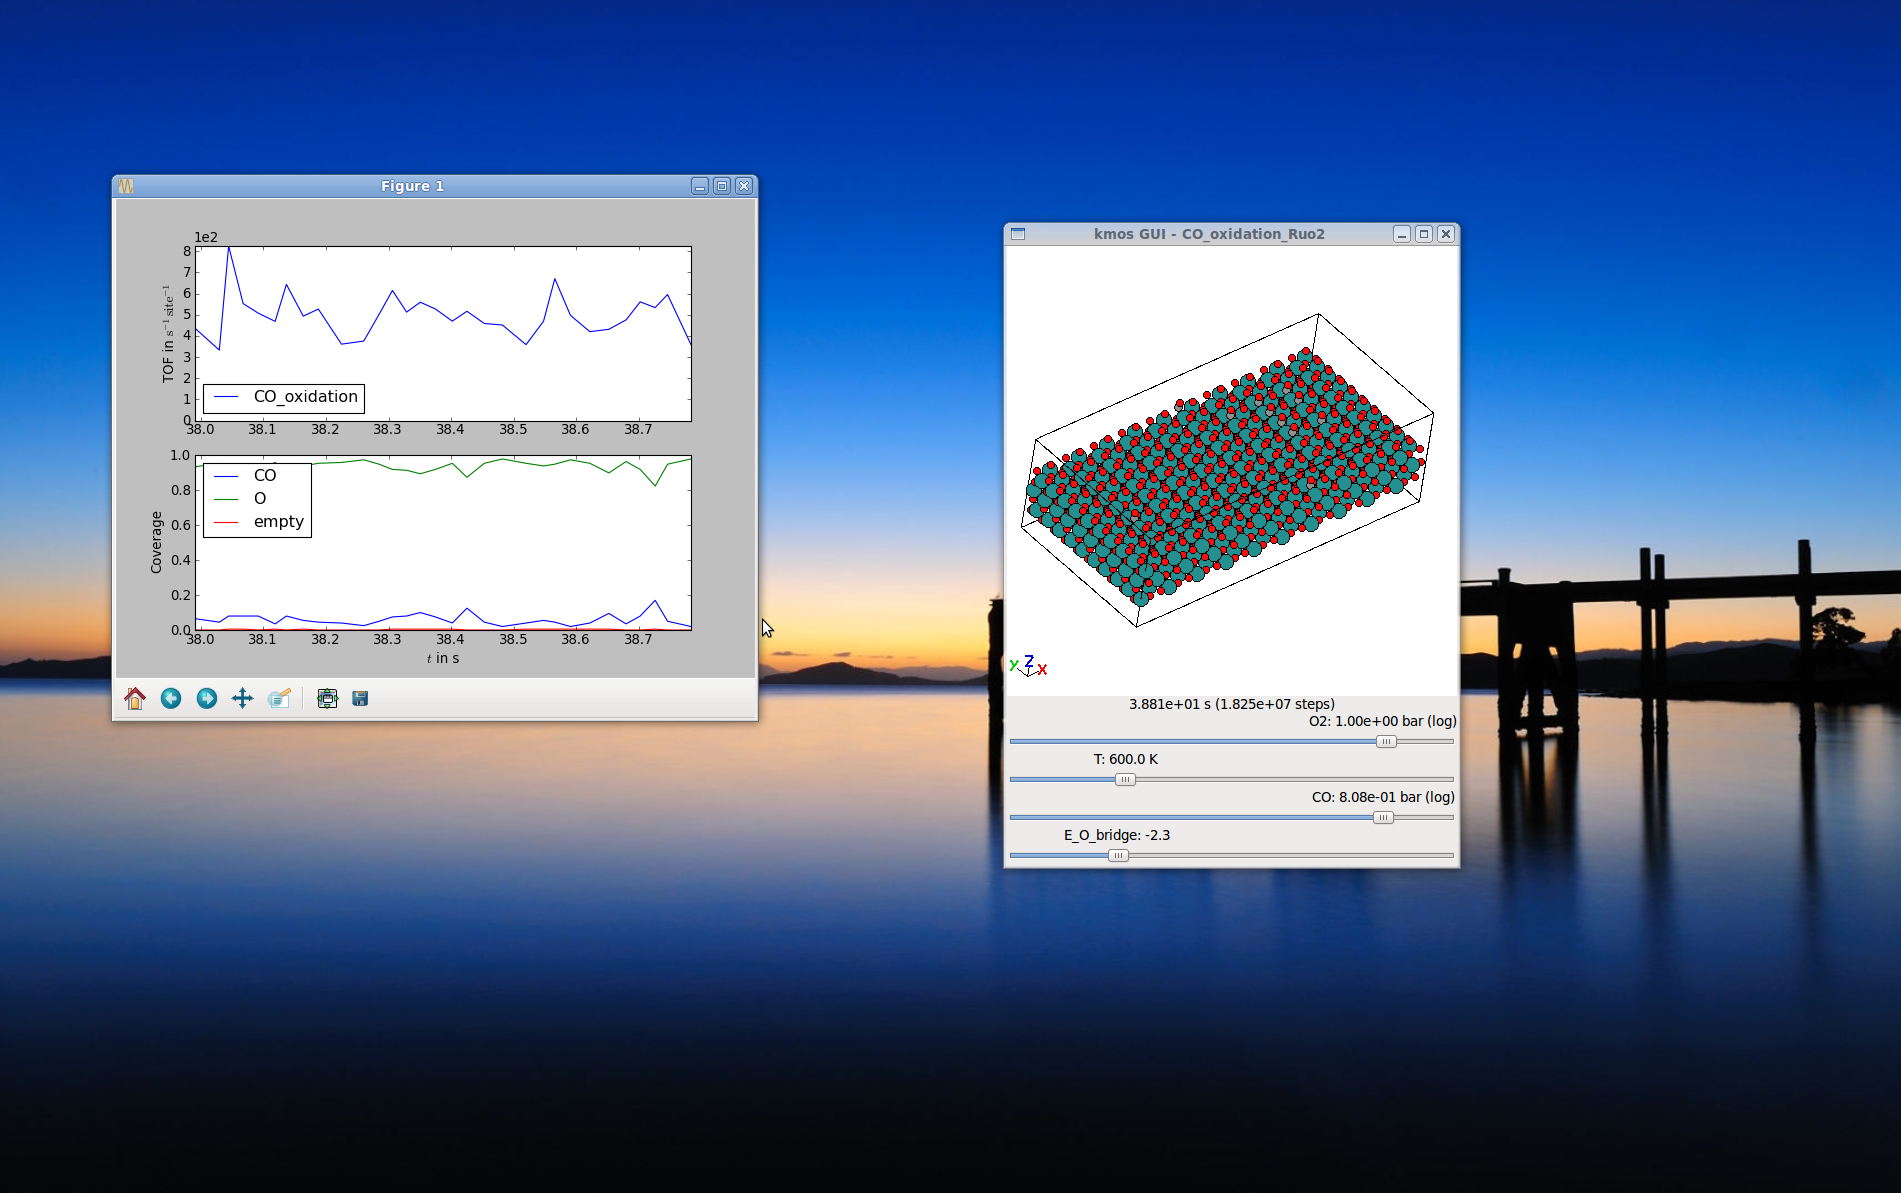Viewport: 1901px width, 1193px height.
Task: Maximize the Figure 1 window
Action: [722, 186]
